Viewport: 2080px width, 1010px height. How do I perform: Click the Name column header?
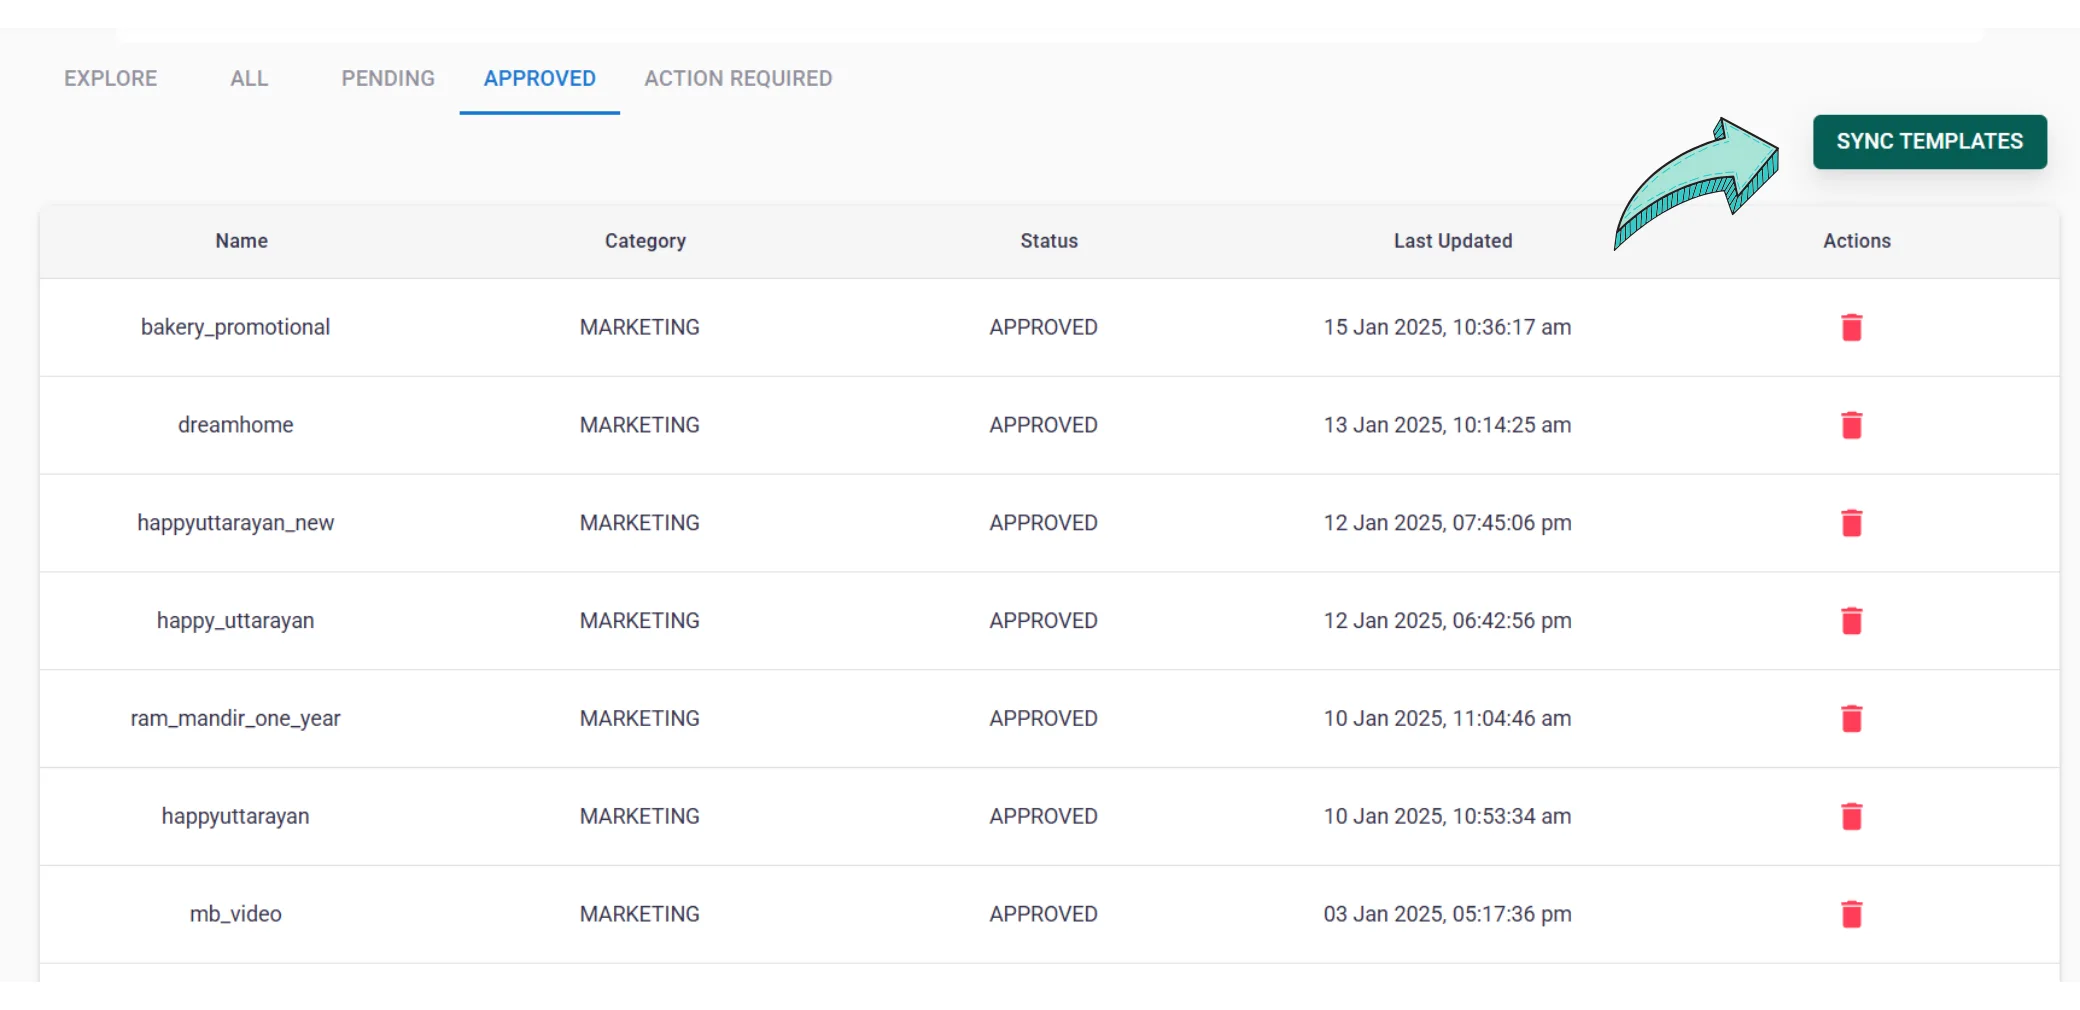(x=242, y=241)
